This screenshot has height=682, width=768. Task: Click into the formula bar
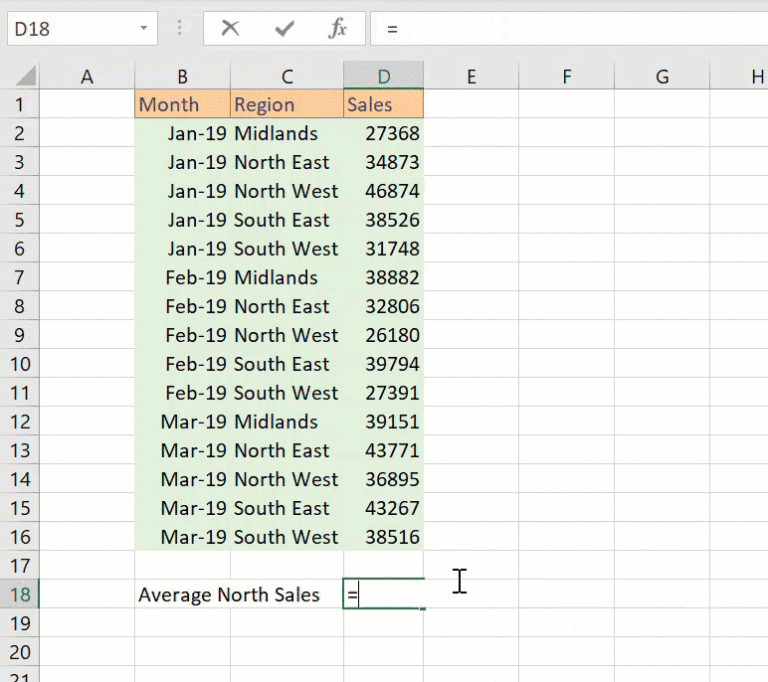(569, 29)
